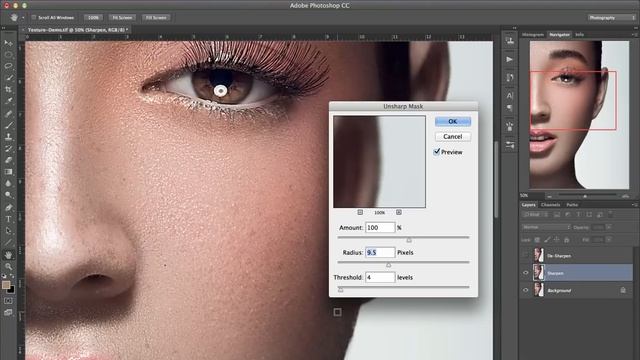Screen dimensions: 640x360
Task: Toggle lock position
Action: click(557, 240)
